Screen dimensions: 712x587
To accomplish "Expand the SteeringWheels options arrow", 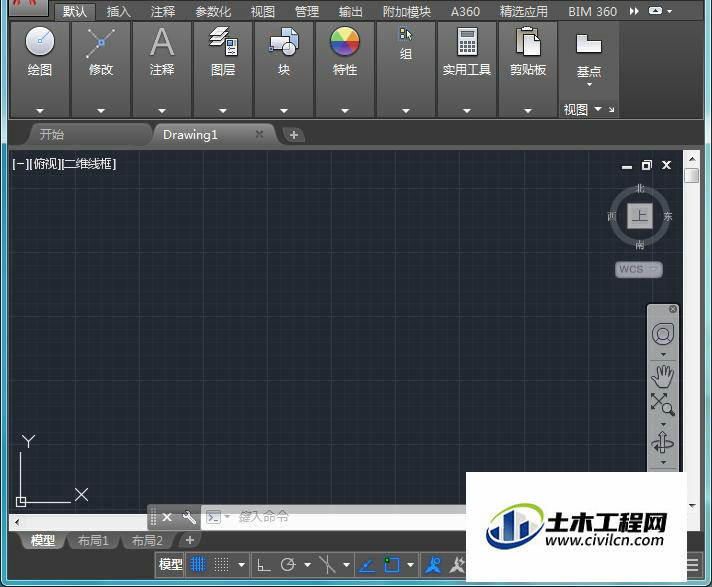I will coord(663,355).
